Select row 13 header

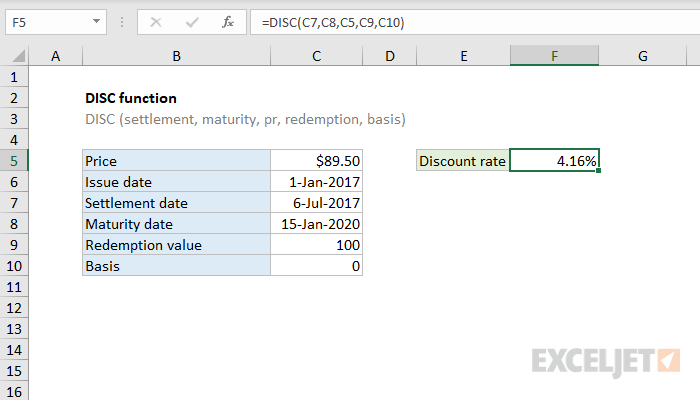14,329
